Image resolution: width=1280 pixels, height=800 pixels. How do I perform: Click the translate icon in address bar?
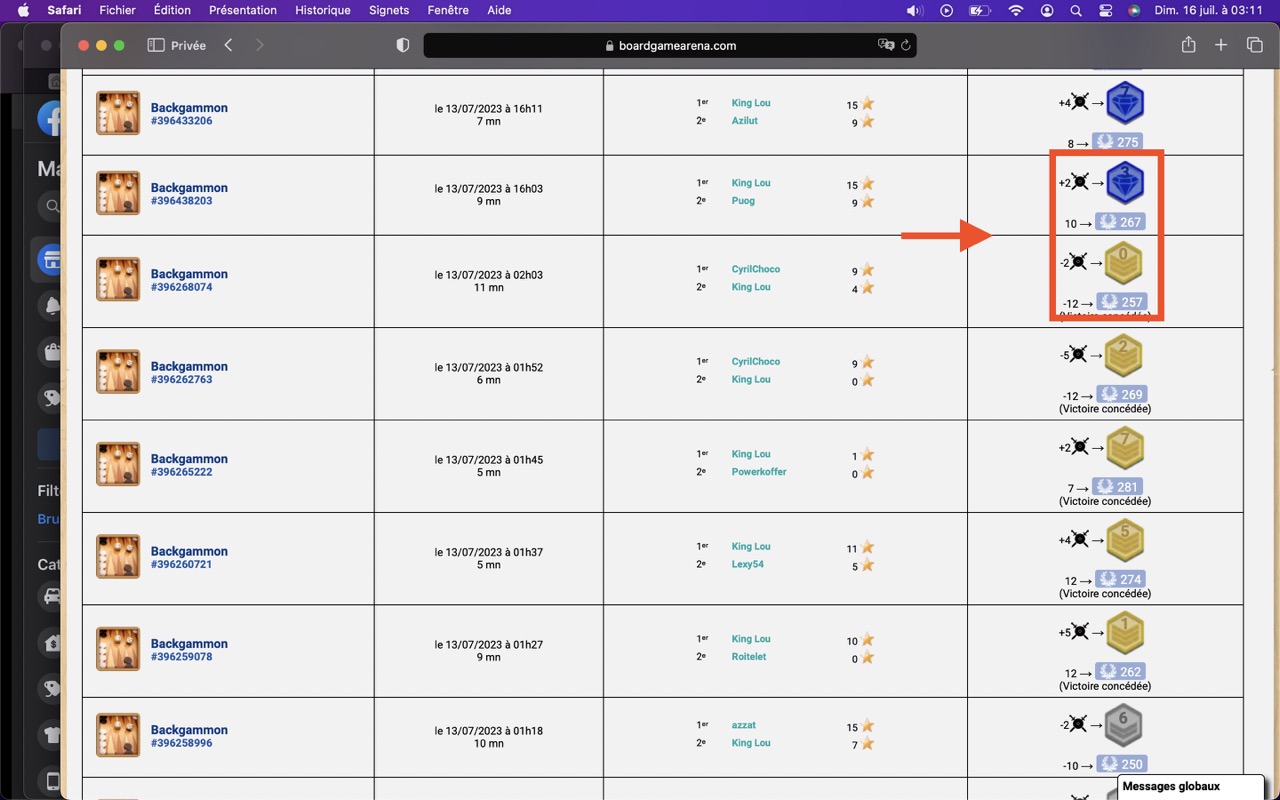[886, 45]
